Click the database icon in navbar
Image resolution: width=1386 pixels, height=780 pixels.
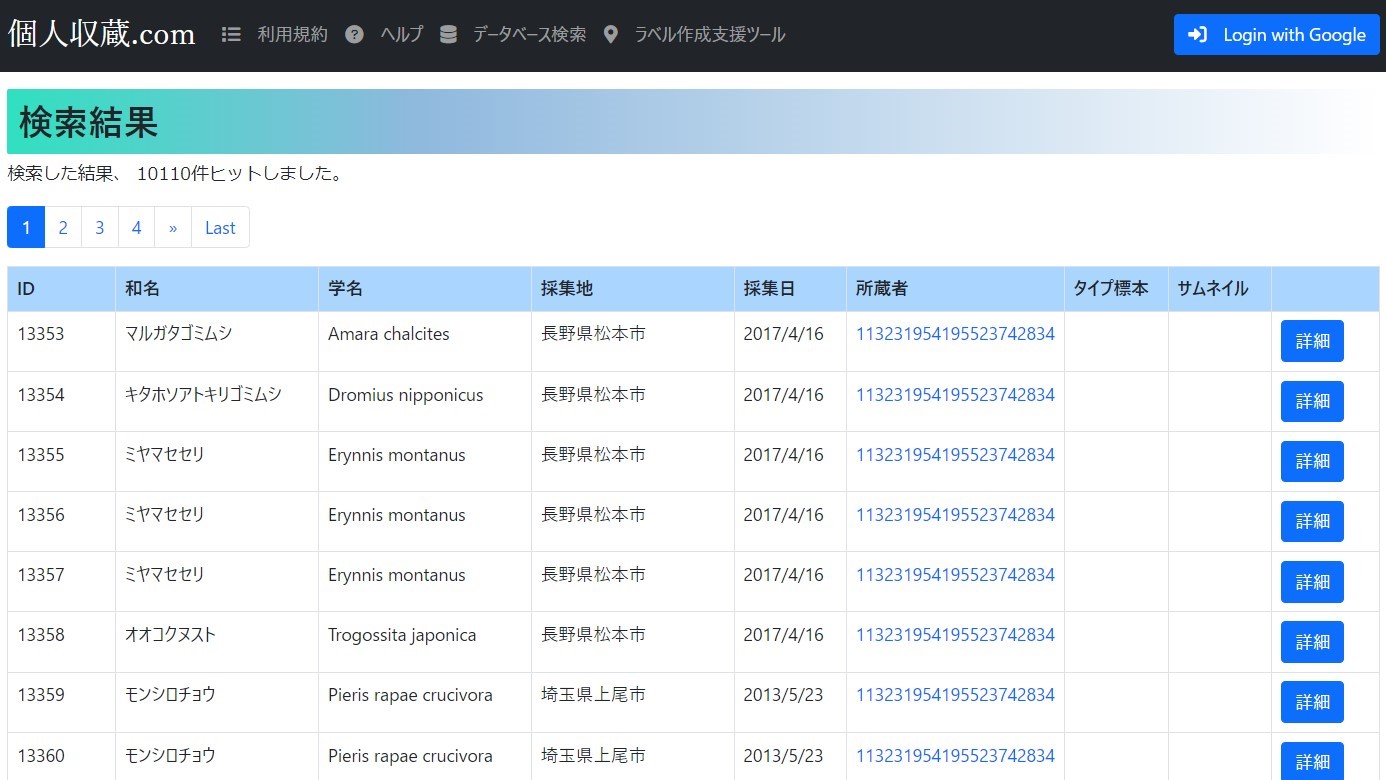[448, 34]
